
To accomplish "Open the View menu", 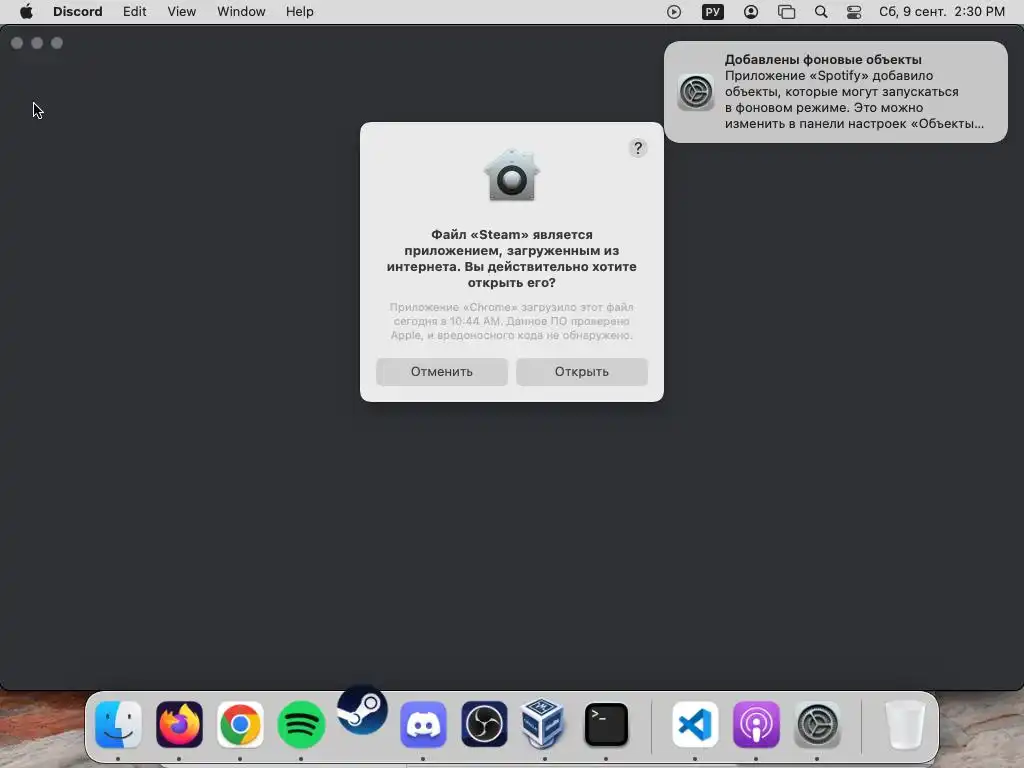I will click(x=182, y=12).
